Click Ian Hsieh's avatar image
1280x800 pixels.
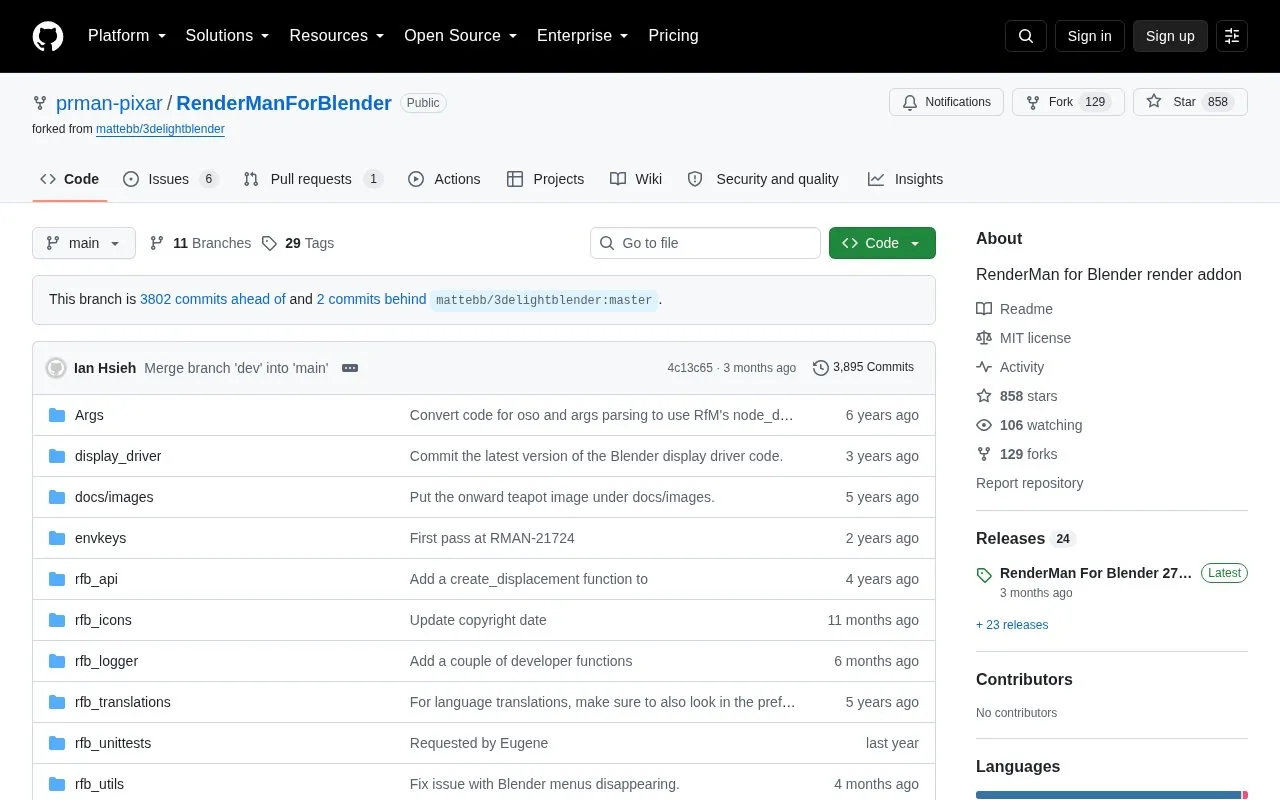click(x=56, y=368)
